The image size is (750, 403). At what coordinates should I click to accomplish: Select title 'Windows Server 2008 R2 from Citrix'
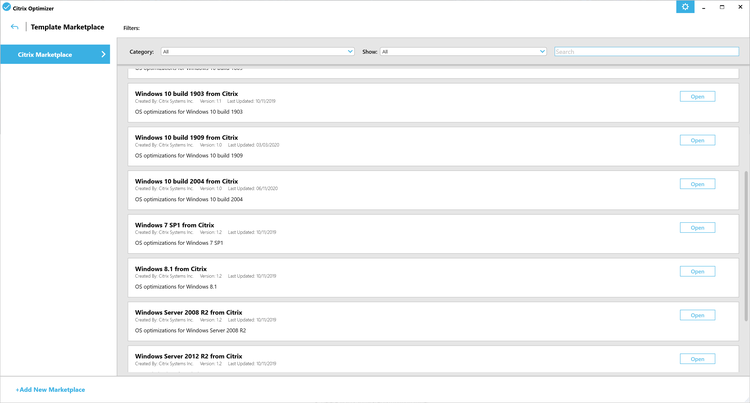[x=188, y=312]
